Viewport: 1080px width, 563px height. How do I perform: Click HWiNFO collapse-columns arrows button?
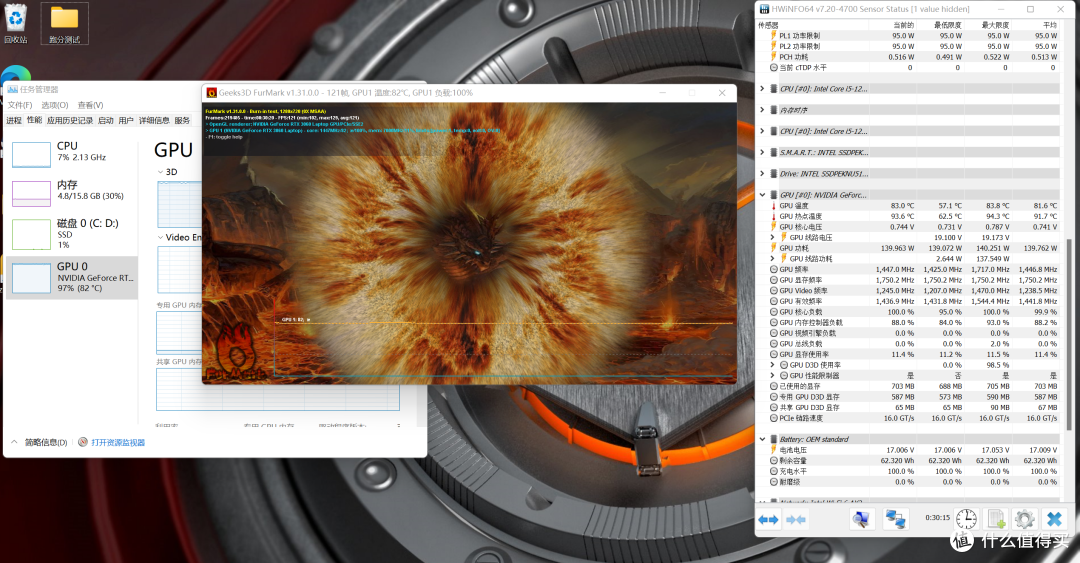pos(796,520)
